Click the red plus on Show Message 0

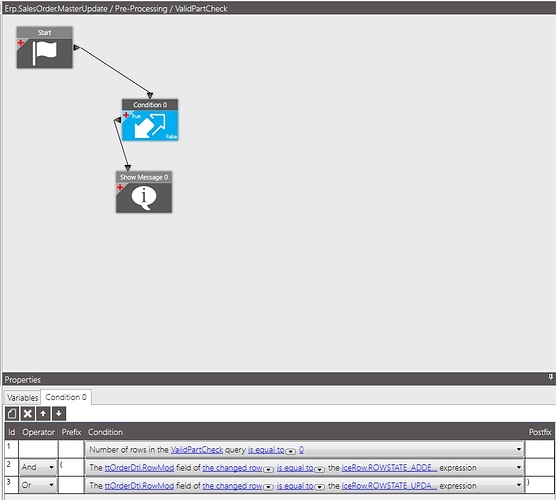(120, 187)
